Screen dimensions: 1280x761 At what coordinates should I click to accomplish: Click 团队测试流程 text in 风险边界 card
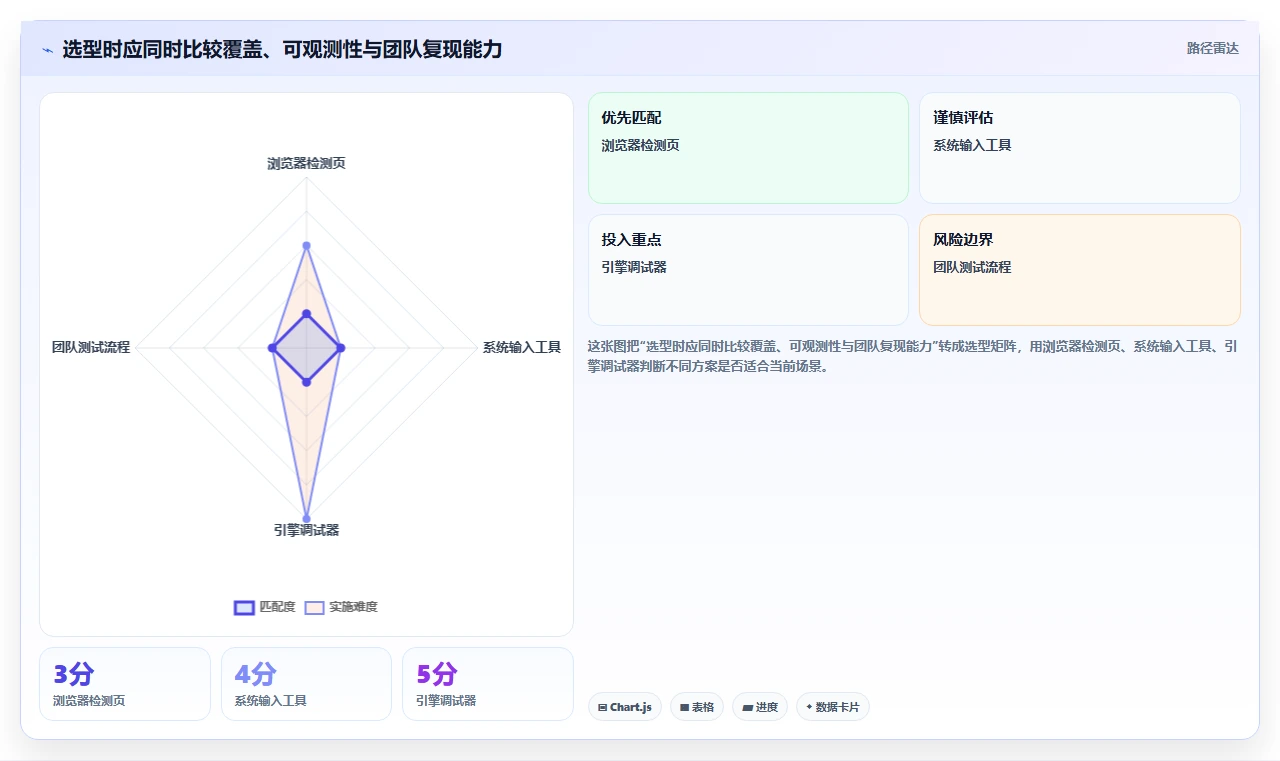[972, 267]
